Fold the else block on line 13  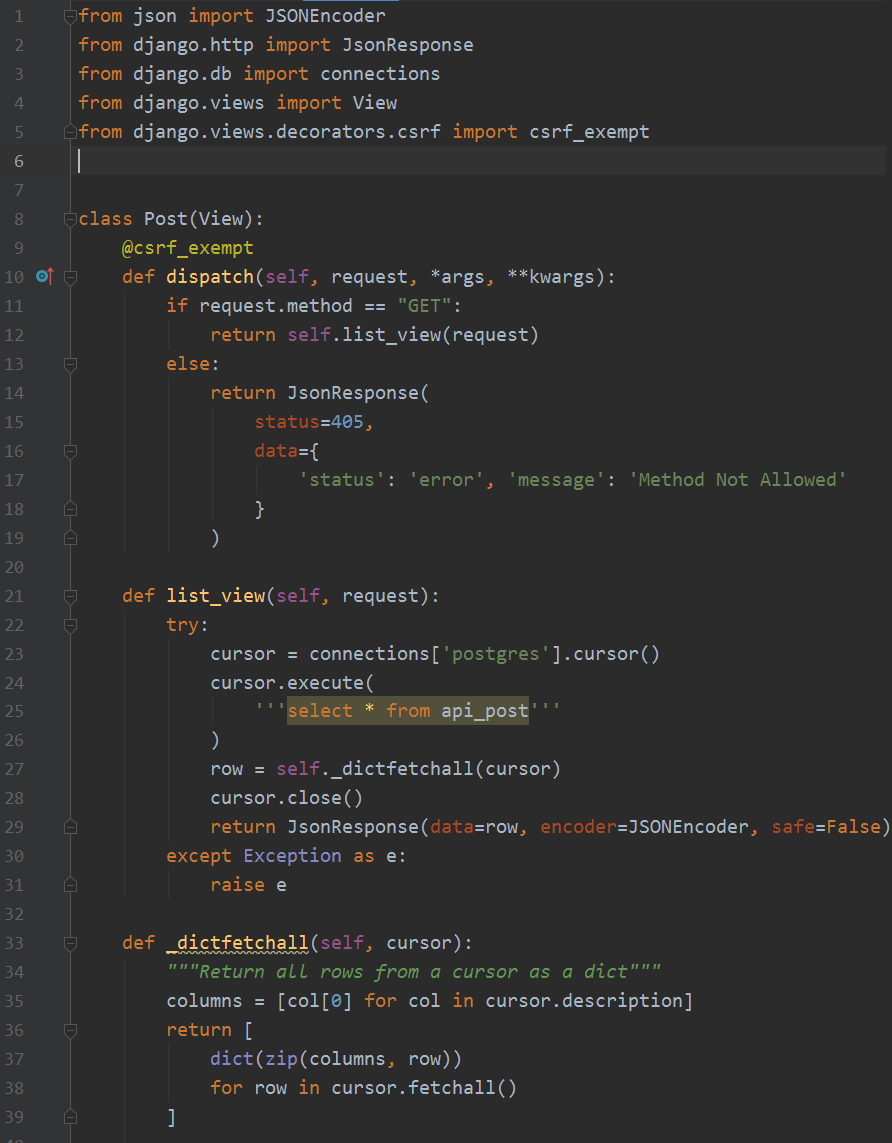tap(70, 364)
